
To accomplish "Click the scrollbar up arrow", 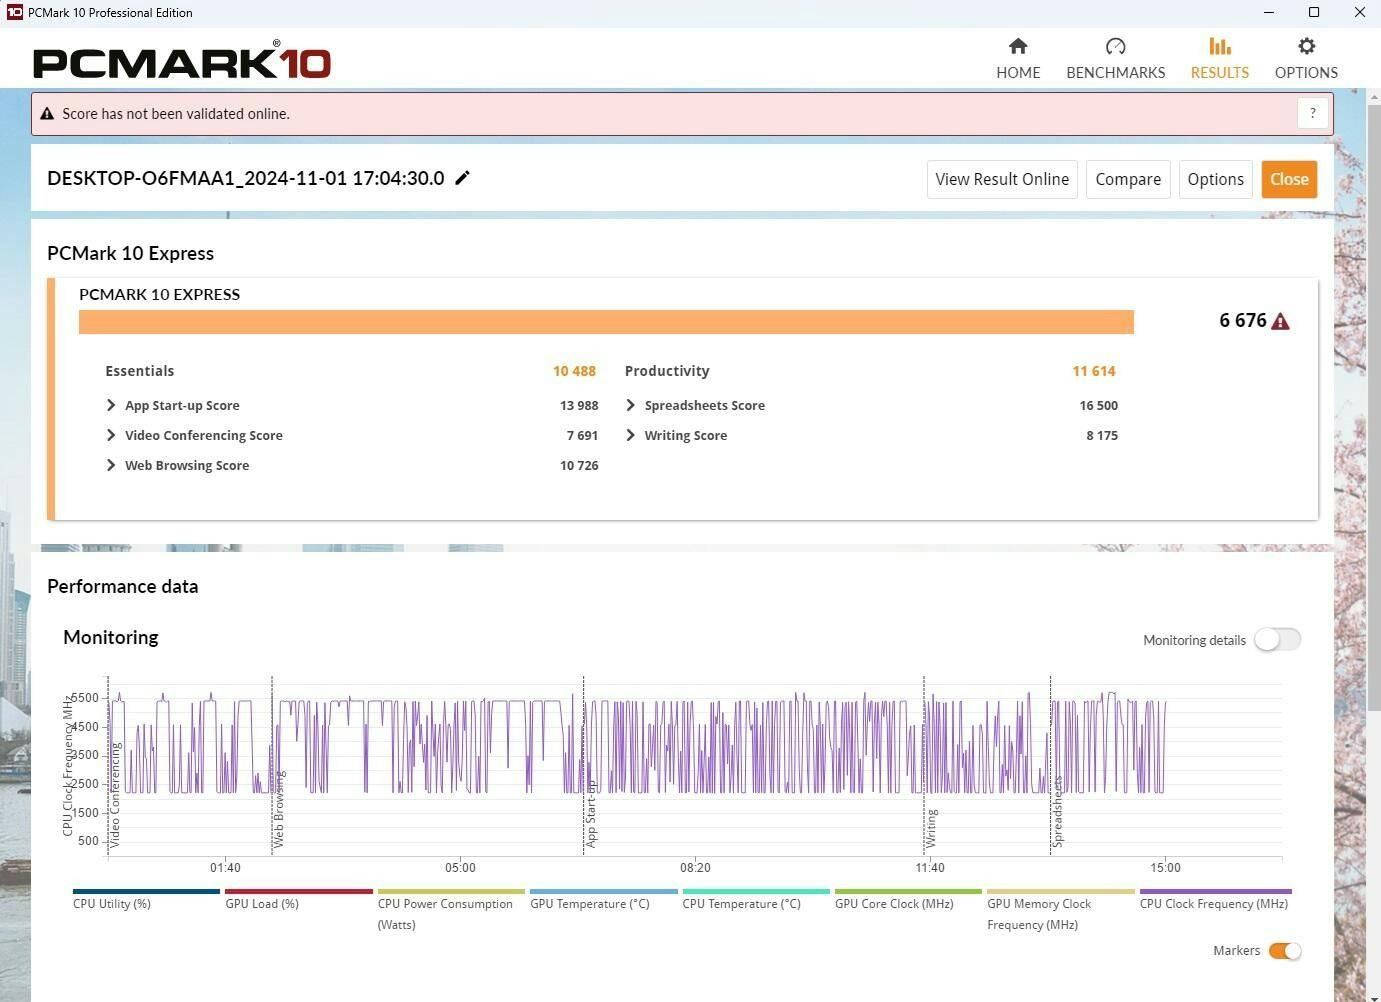I will pyautogui.click(x=1373, y=95).
